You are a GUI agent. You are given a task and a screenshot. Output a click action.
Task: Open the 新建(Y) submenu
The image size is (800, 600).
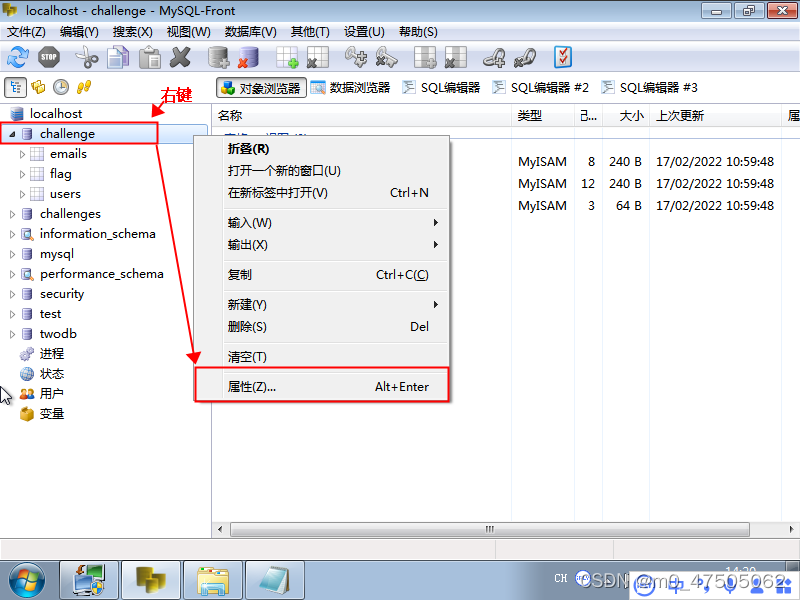pyautogui.click(x=322, y=305)
